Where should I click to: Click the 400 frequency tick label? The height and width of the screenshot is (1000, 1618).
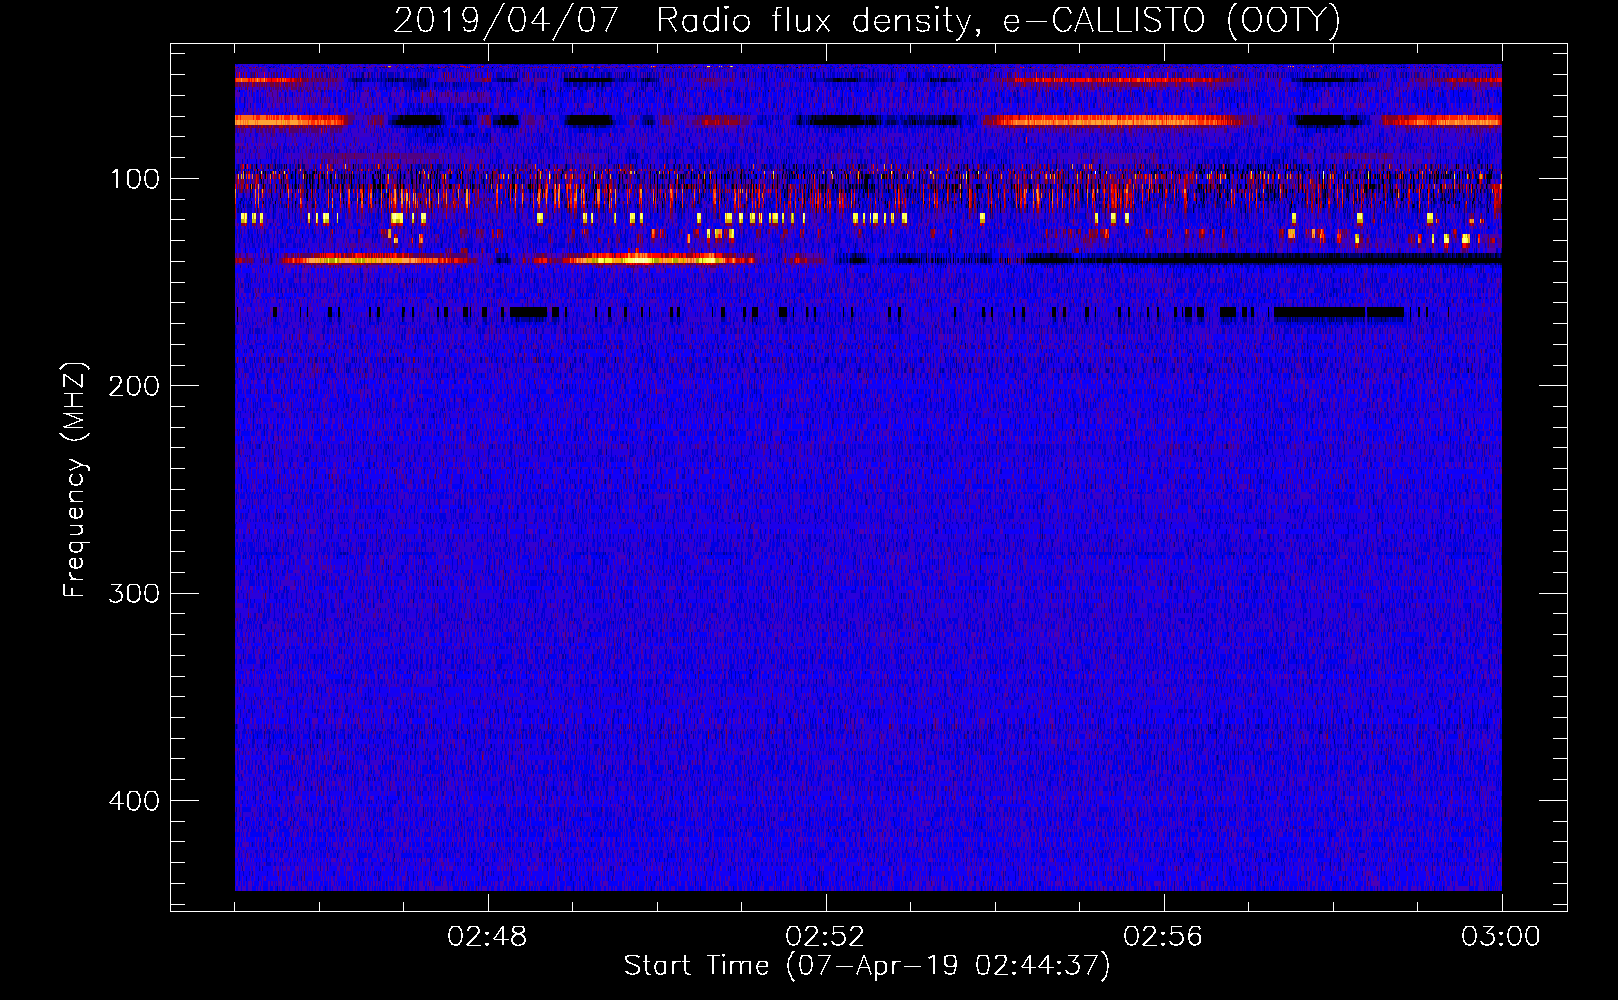pos(134,801)
